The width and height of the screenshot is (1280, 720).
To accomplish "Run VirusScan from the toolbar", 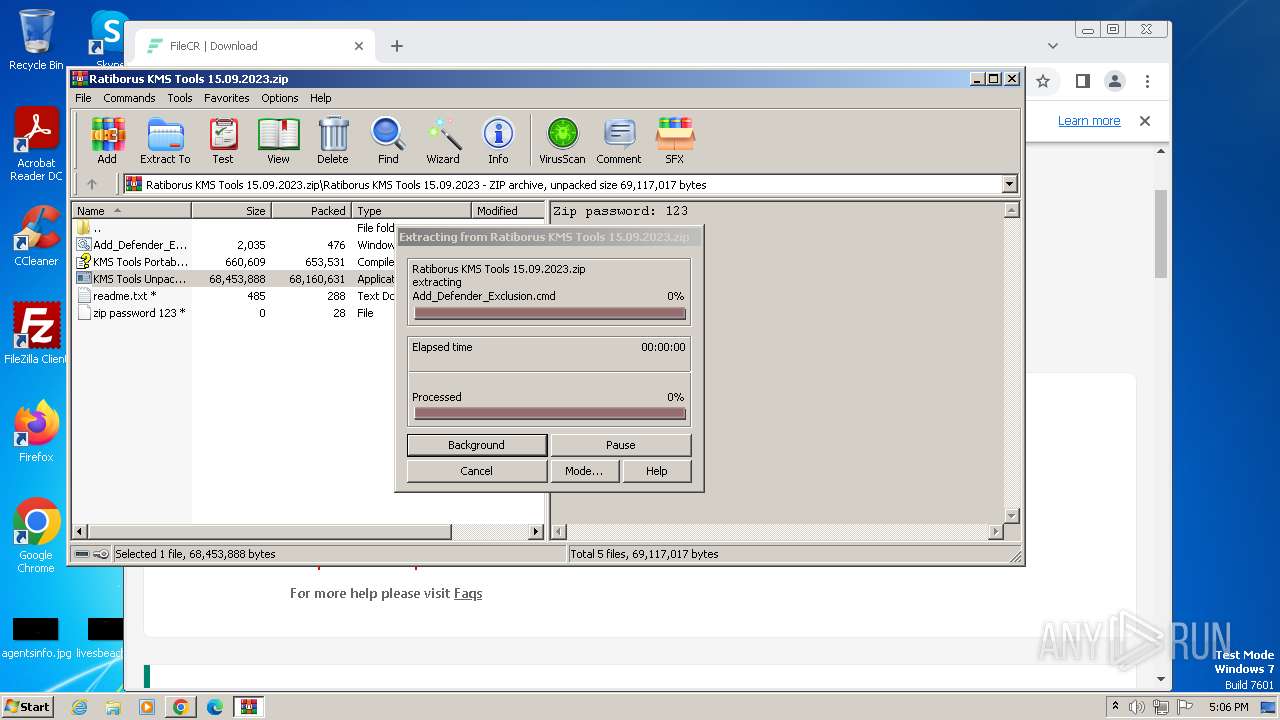I will point(562,141).
